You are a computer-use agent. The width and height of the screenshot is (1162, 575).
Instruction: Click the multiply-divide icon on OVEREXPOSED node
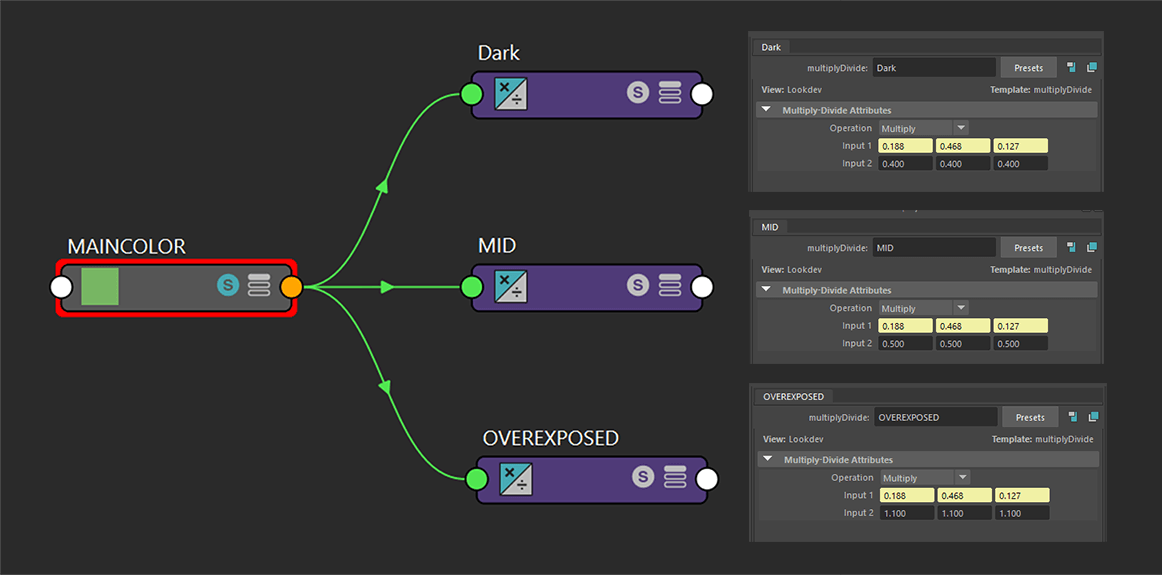[515, 479]
